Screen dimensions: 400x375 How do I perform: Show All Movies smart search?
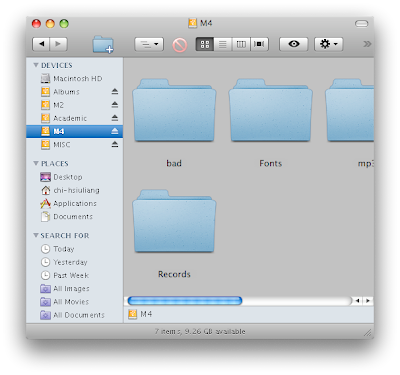(x=74, y=302)
